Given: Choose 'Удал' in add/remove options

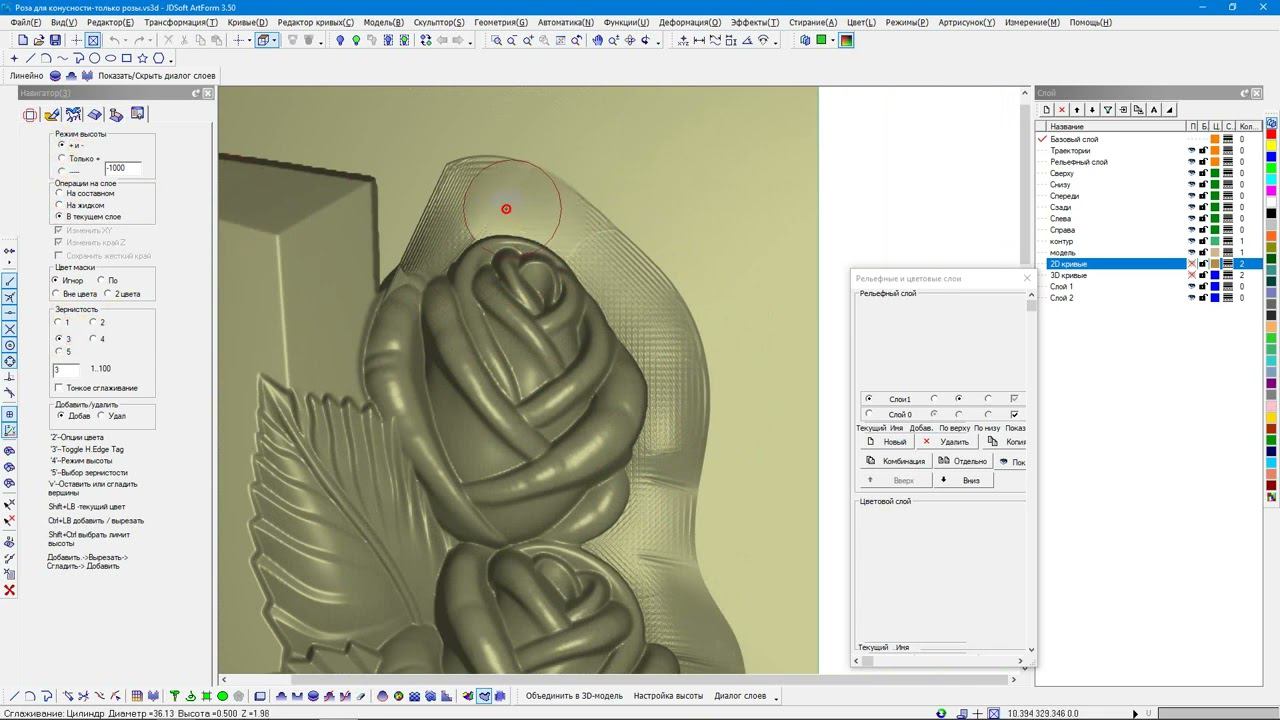Looking at the screenshot, I should tap(101, 415).
